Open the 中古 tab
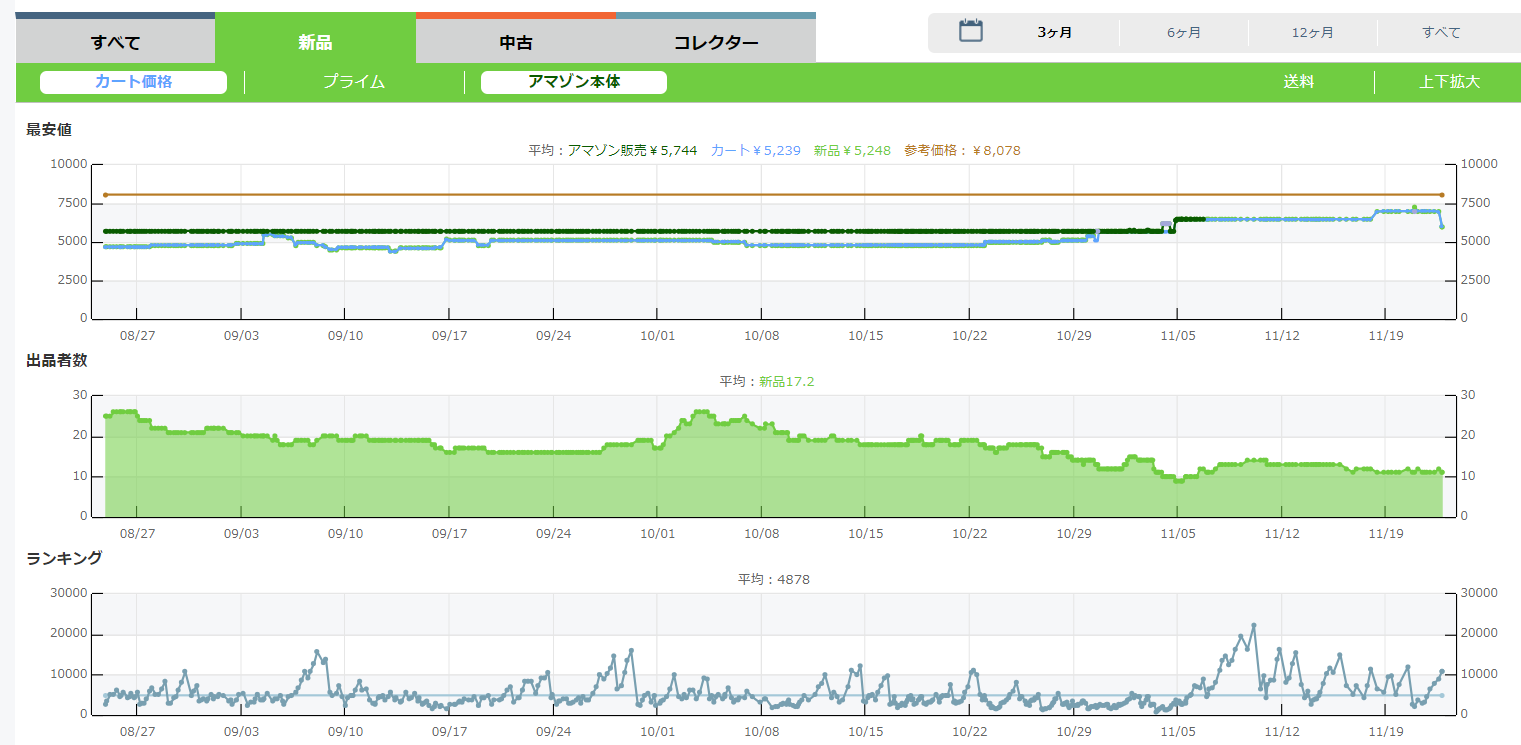 pyautogui.click(x=515, y=42)
